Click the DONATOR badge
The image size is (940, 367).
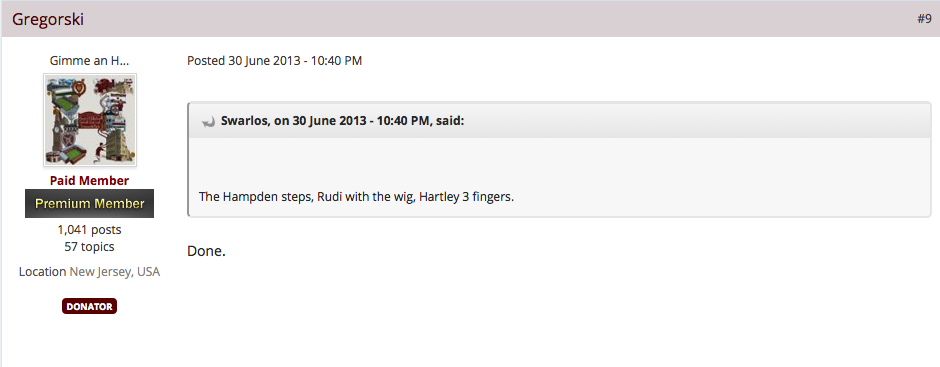89,306
